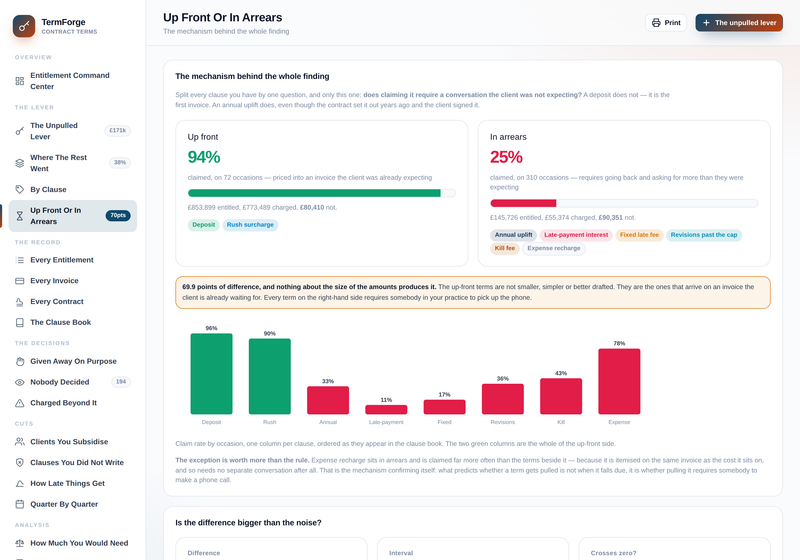The width and height of the screenshot is (800, 560).
Task: Click the green Deposit 96% chart bar
Action: click(x=211, y=374)
